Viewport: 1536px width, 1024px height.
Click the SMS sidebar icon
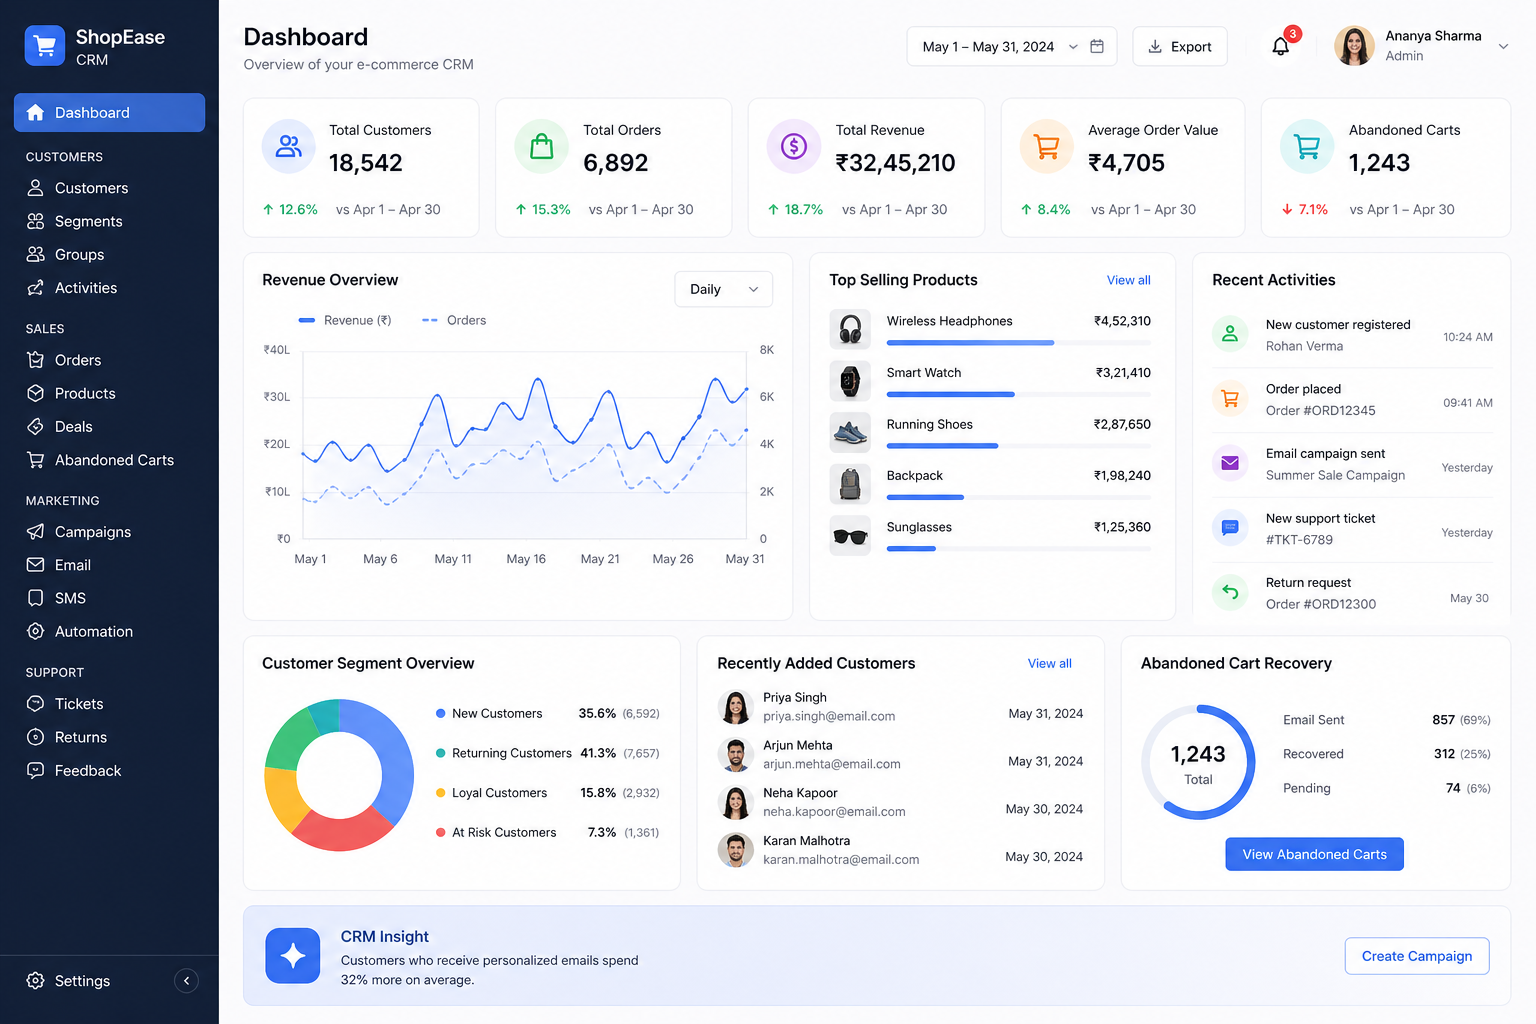36,598
